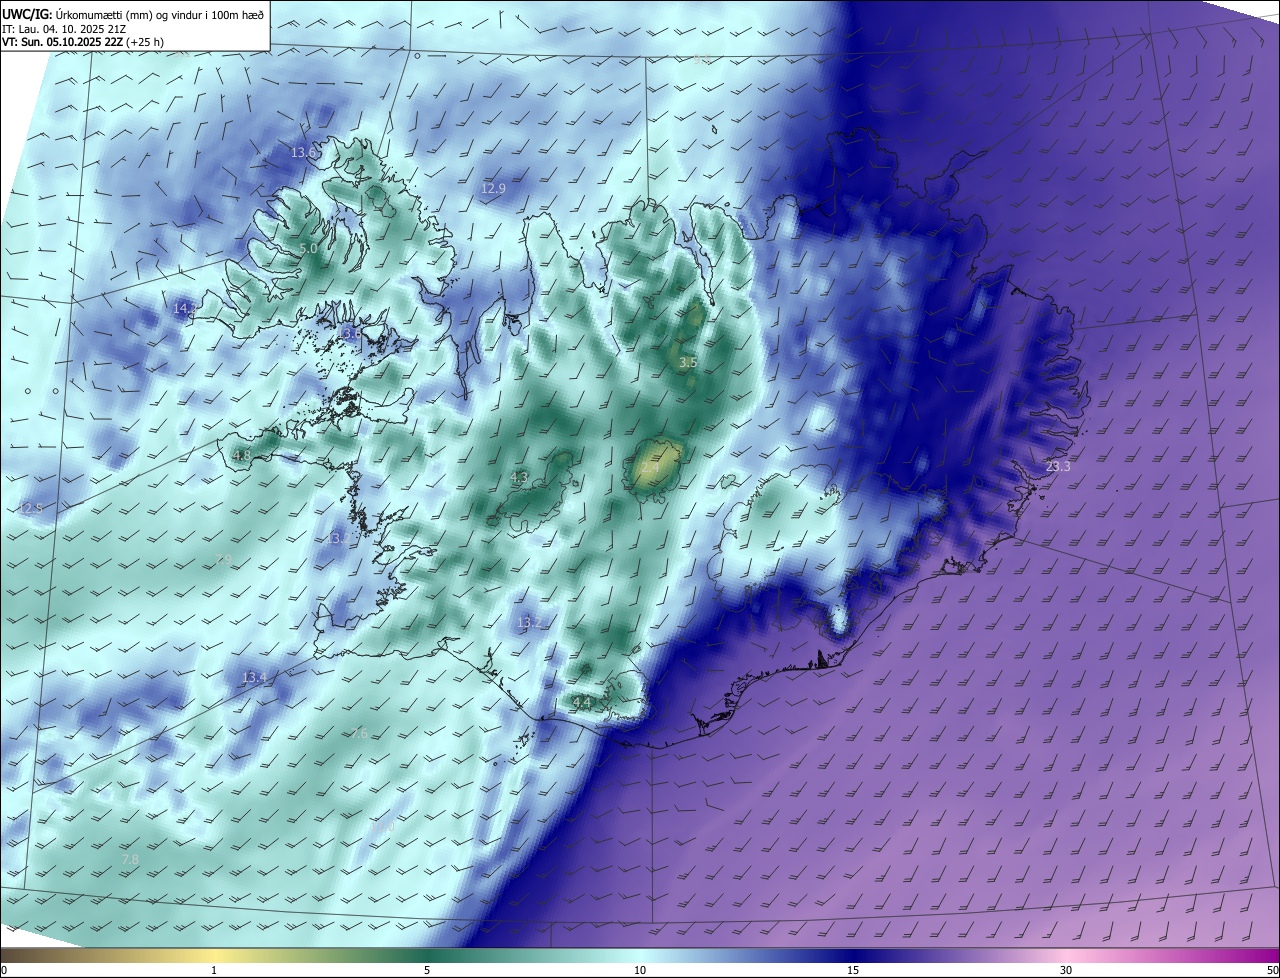Click the colorbar tick labeled 0
The height and width of the screenshot is (978, 1280).
4,971
